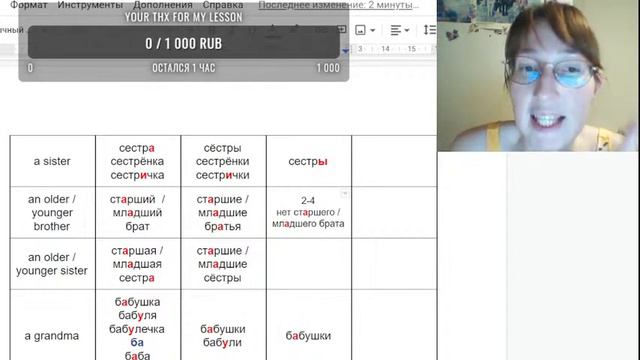
Task: Select the right indent marker on the ruler
Action: coord(346,51)
